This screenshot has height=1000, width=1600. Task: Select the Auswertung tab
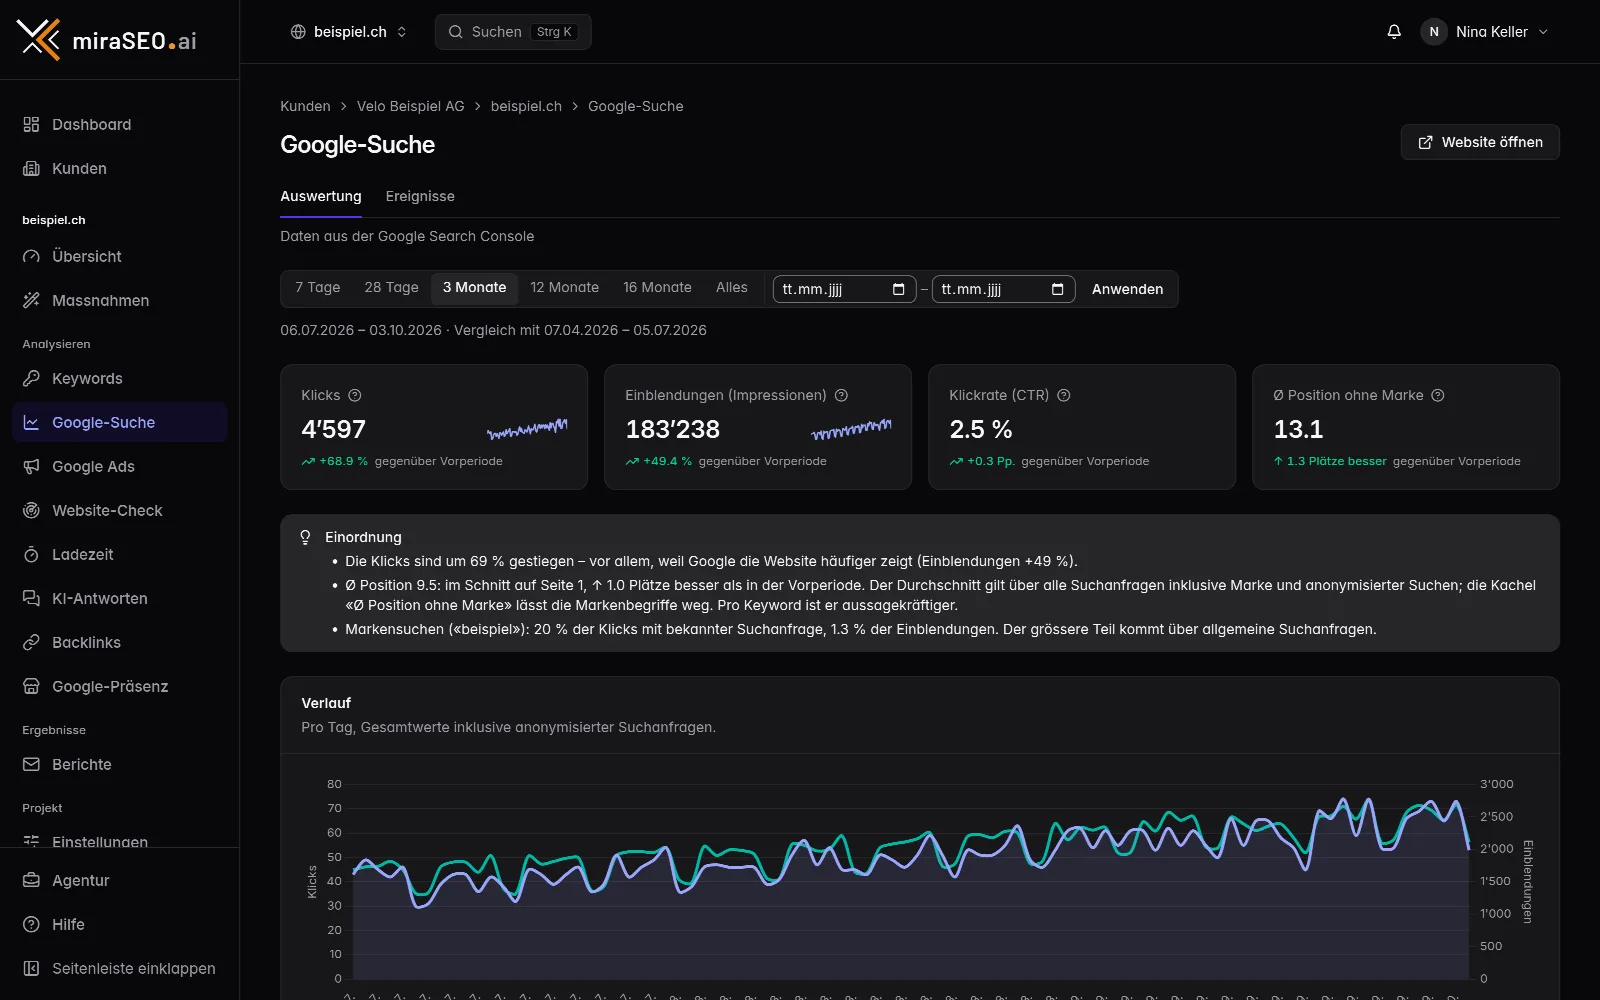pyautogui.click(x=321, y=196)
